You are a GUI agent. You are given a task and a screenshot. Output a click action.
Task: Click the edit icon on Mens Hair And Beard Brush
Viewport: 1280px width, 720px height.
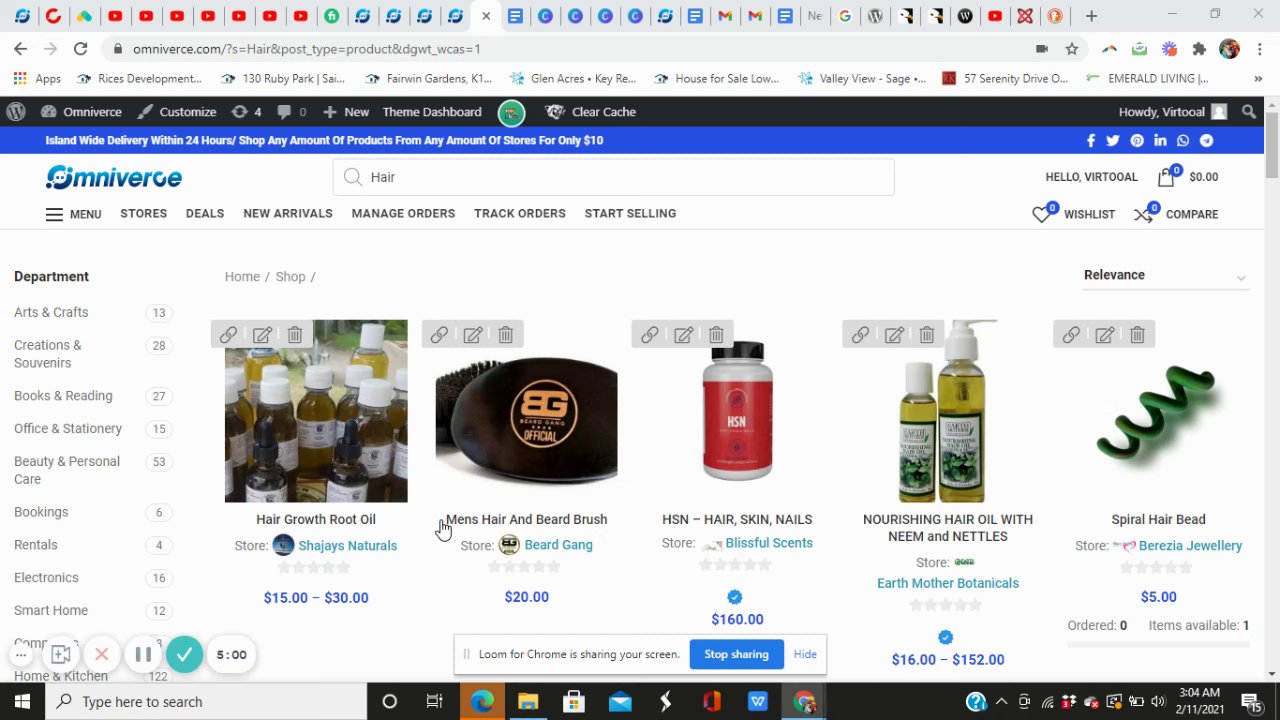473,335
